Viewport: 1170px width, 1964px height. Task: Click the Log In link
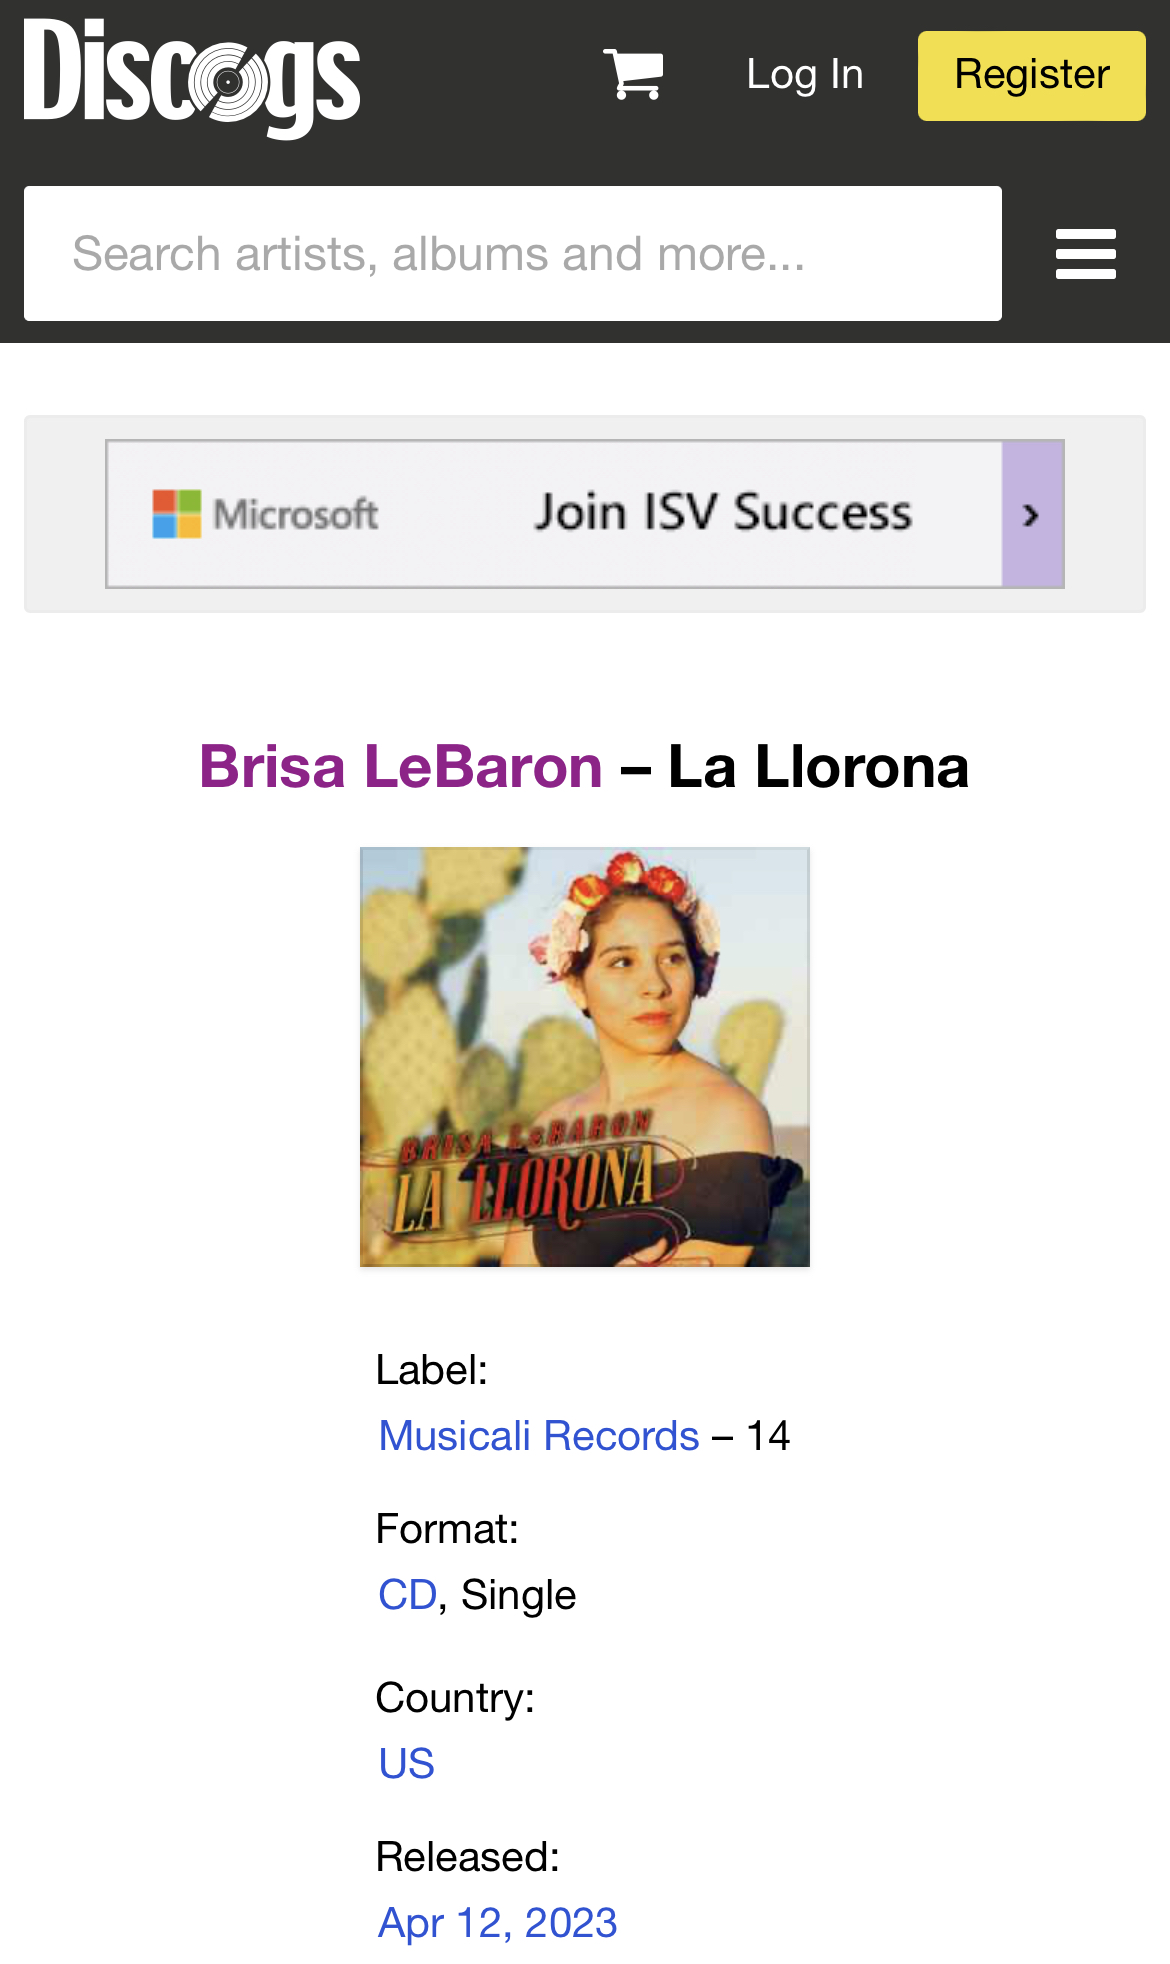pyautogui.click(x=804, y=75)
